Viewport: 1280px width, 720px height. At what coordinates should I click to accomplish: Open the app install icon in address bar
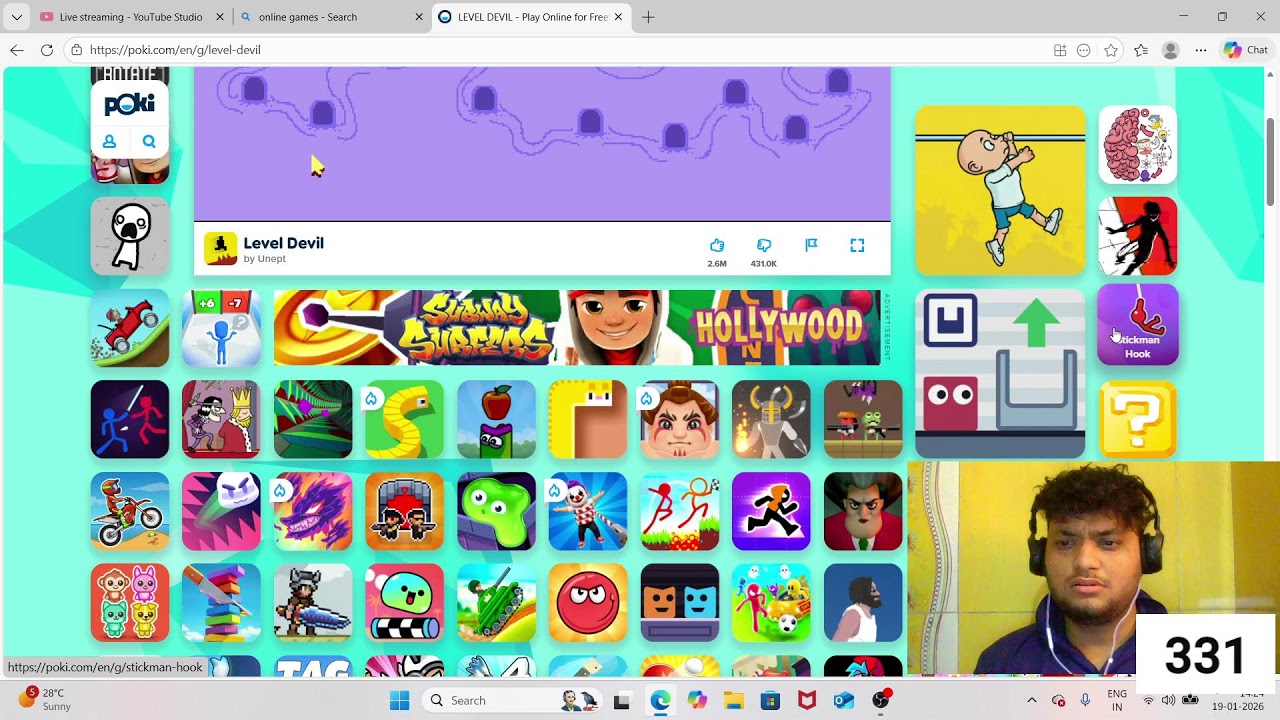point(1060,50)
